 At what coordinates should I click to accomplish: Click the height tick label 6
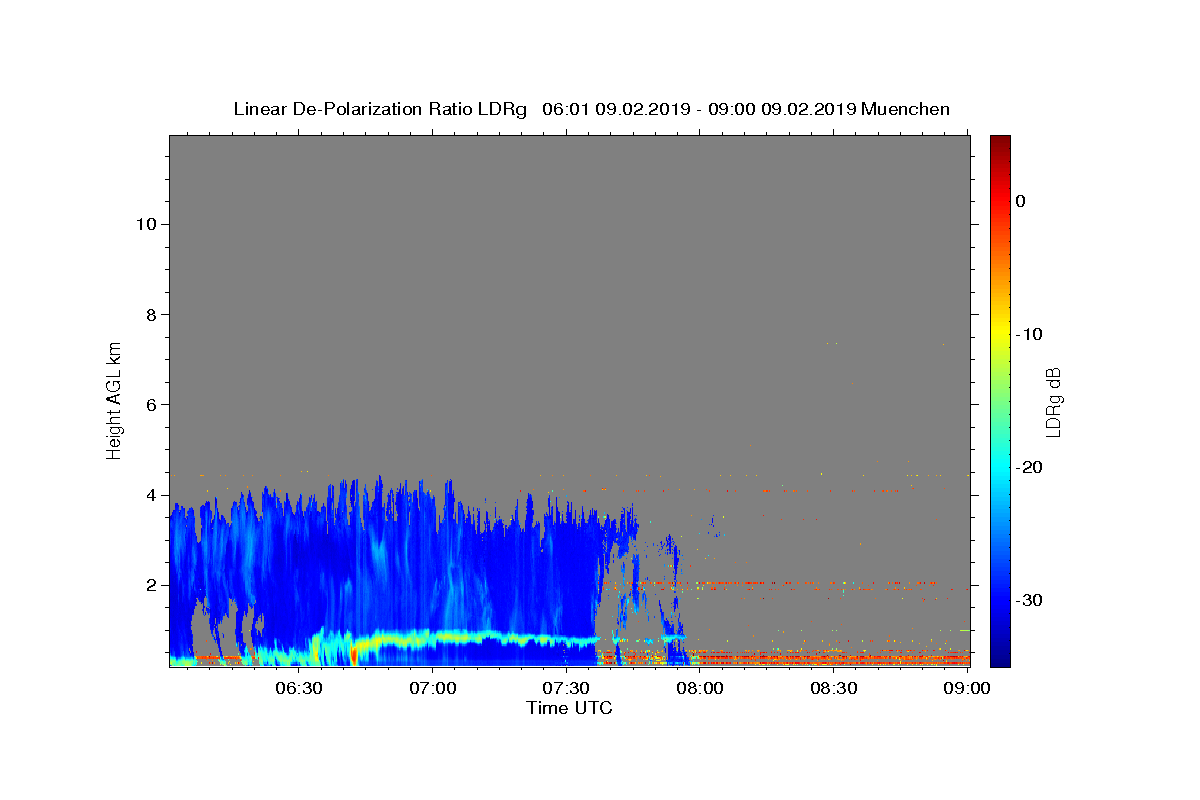coord(149,404)
